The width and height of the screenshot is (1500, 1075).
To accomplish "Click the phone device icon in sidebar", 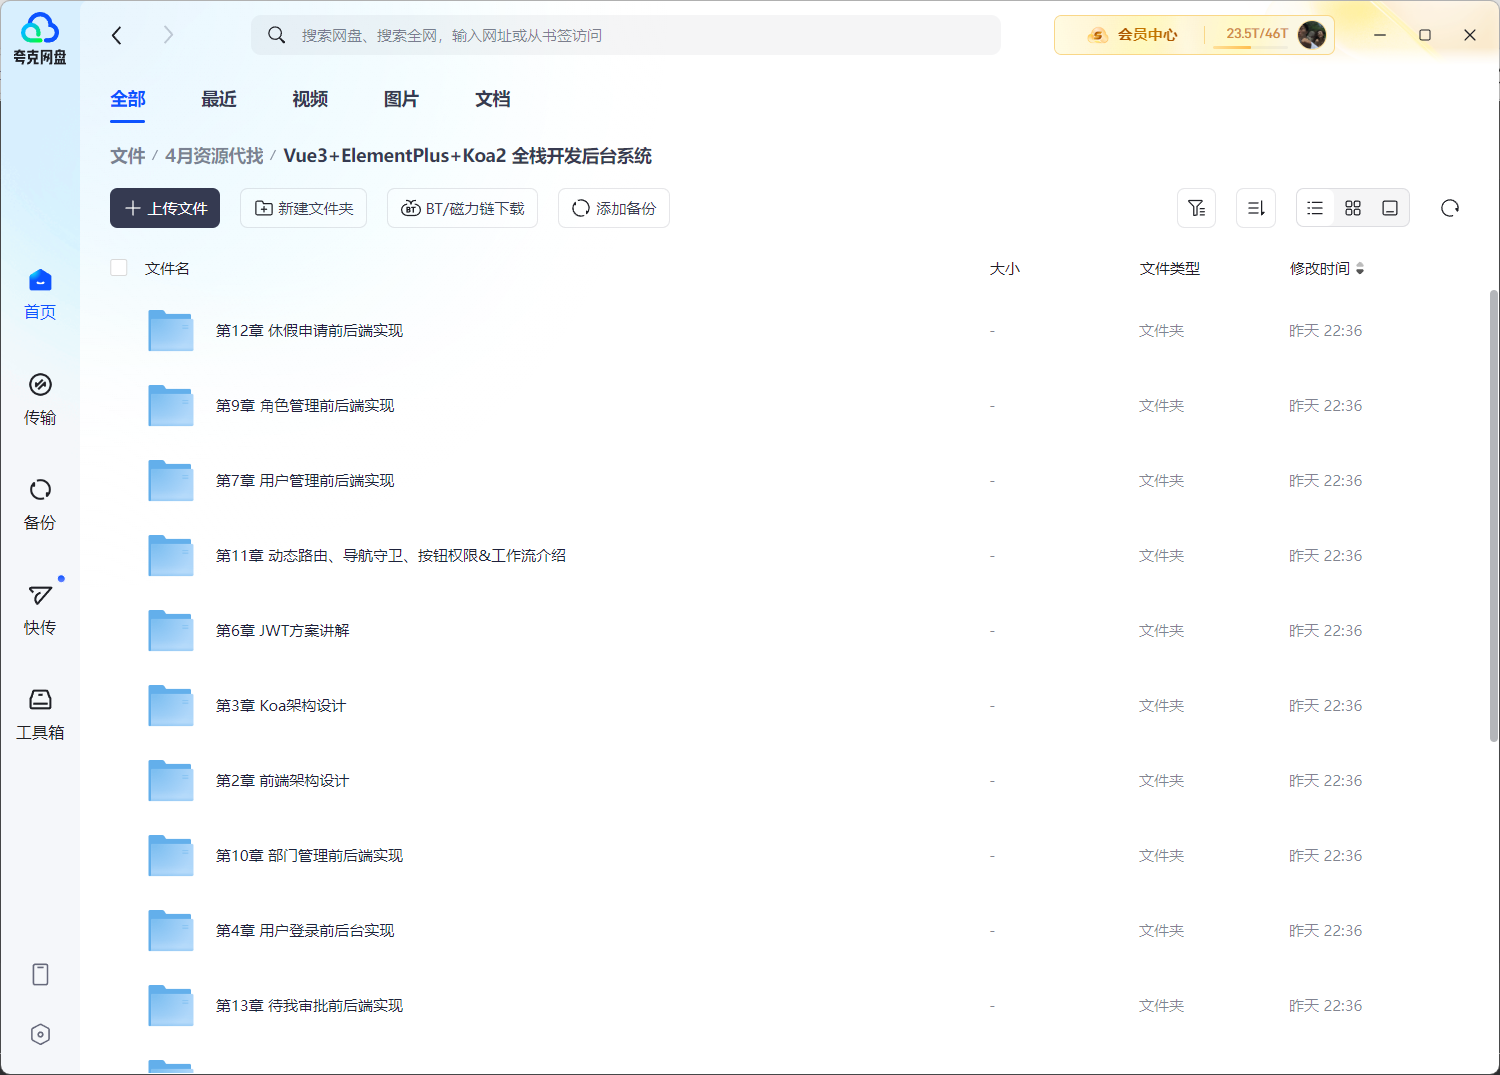I will click(x=40, y=974).
